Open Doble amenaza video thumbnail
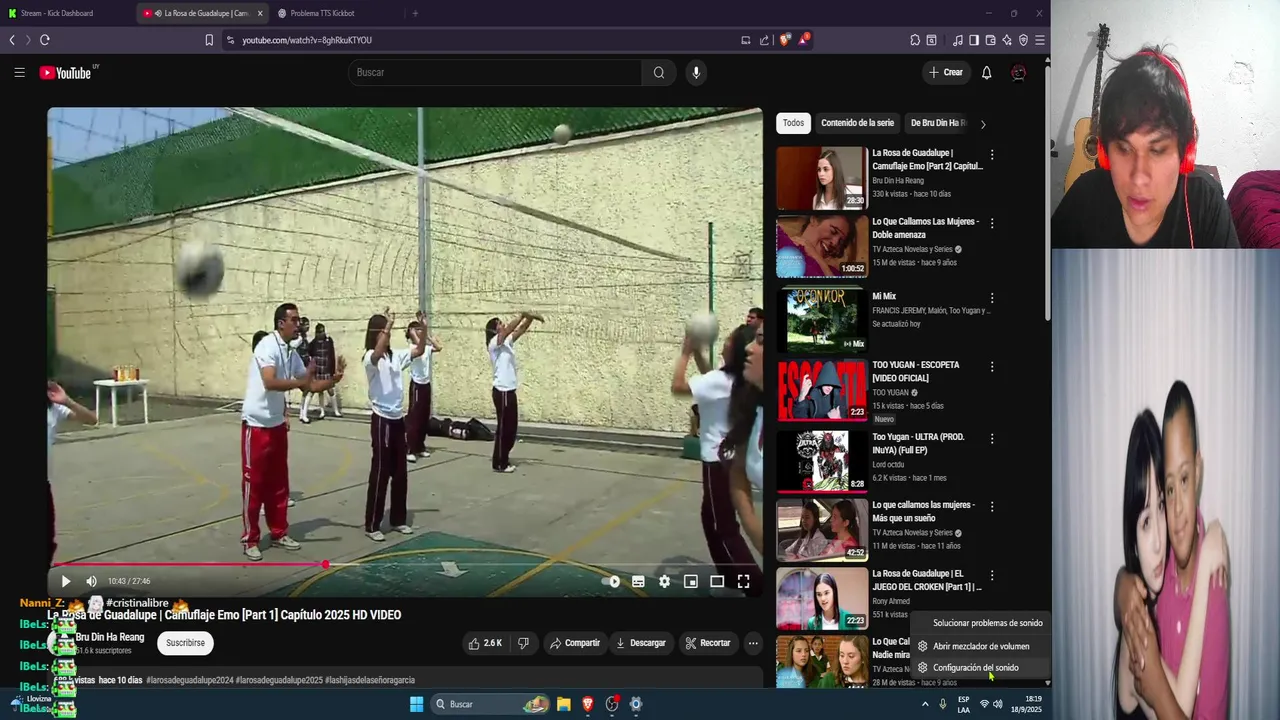 (822, 247)
